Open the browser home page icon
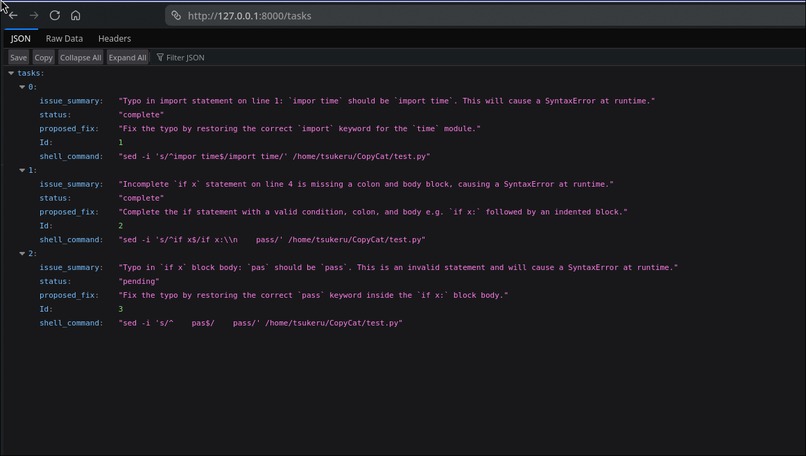806x456 pixels. coord(76,15)
